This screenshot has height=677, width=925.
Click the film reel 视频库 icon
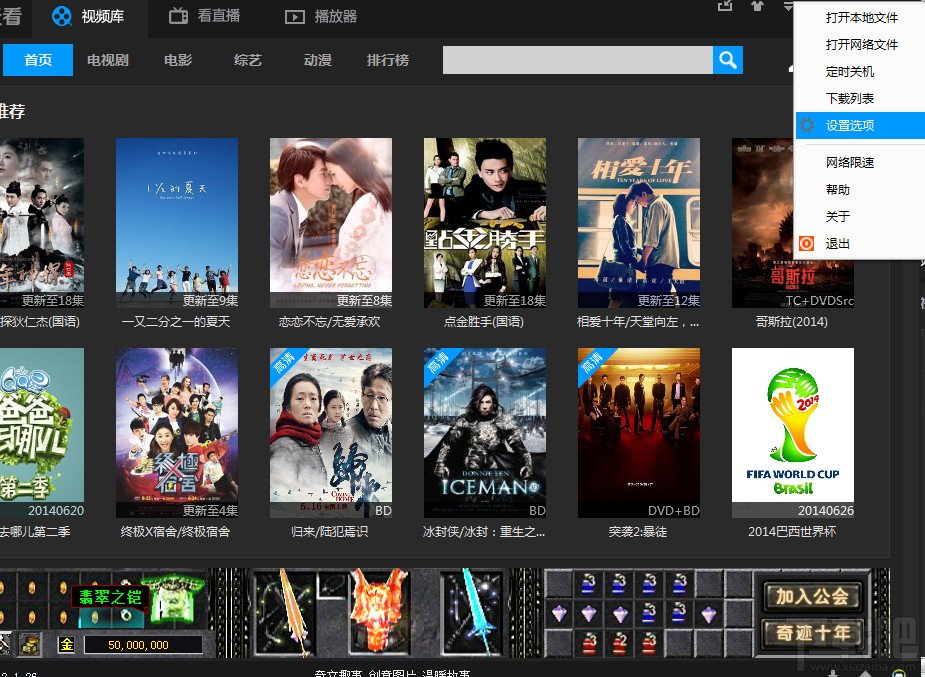pos(61,16)
